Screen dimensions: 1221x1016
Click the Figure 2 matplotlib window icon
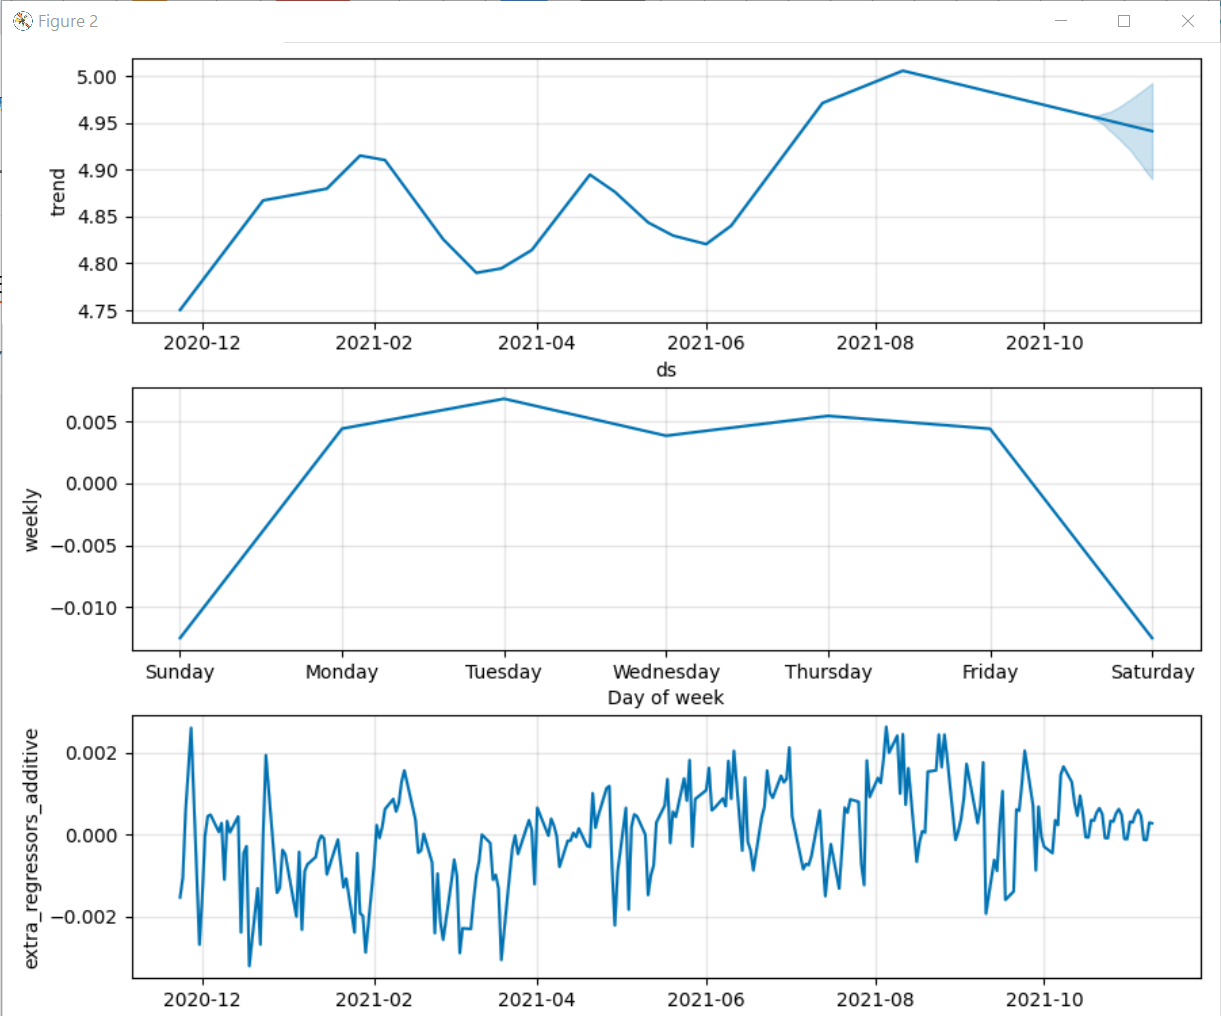22,21
